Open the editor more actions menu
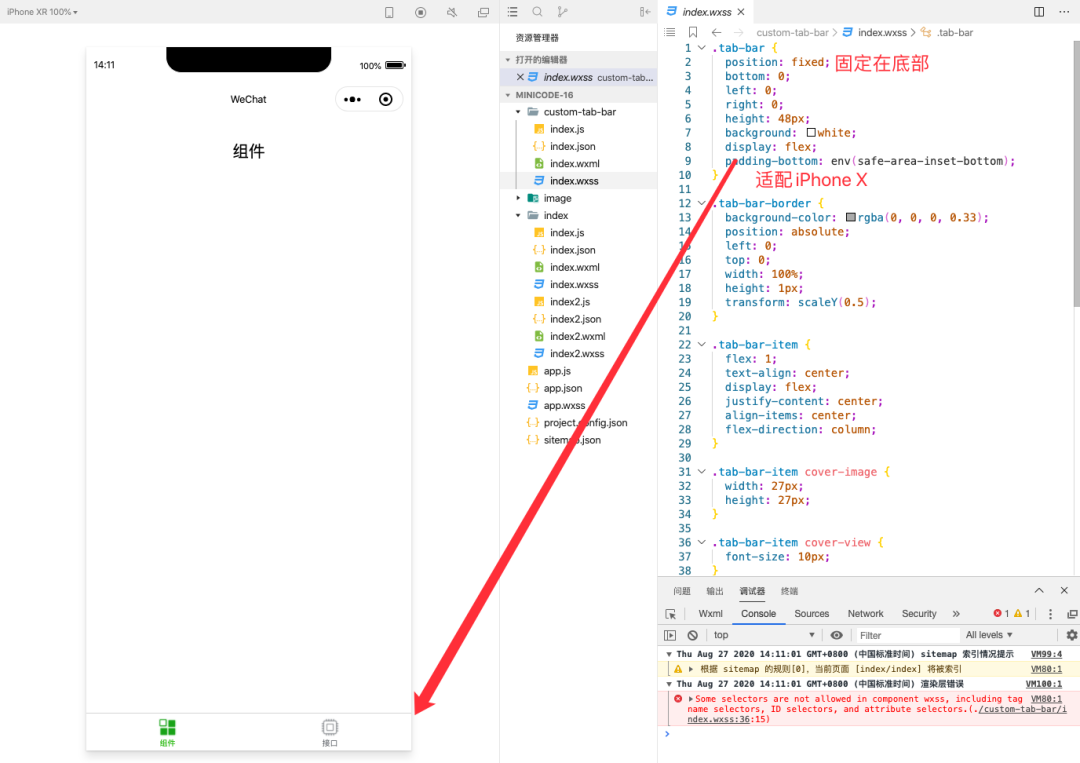 tap(1064, 12)
